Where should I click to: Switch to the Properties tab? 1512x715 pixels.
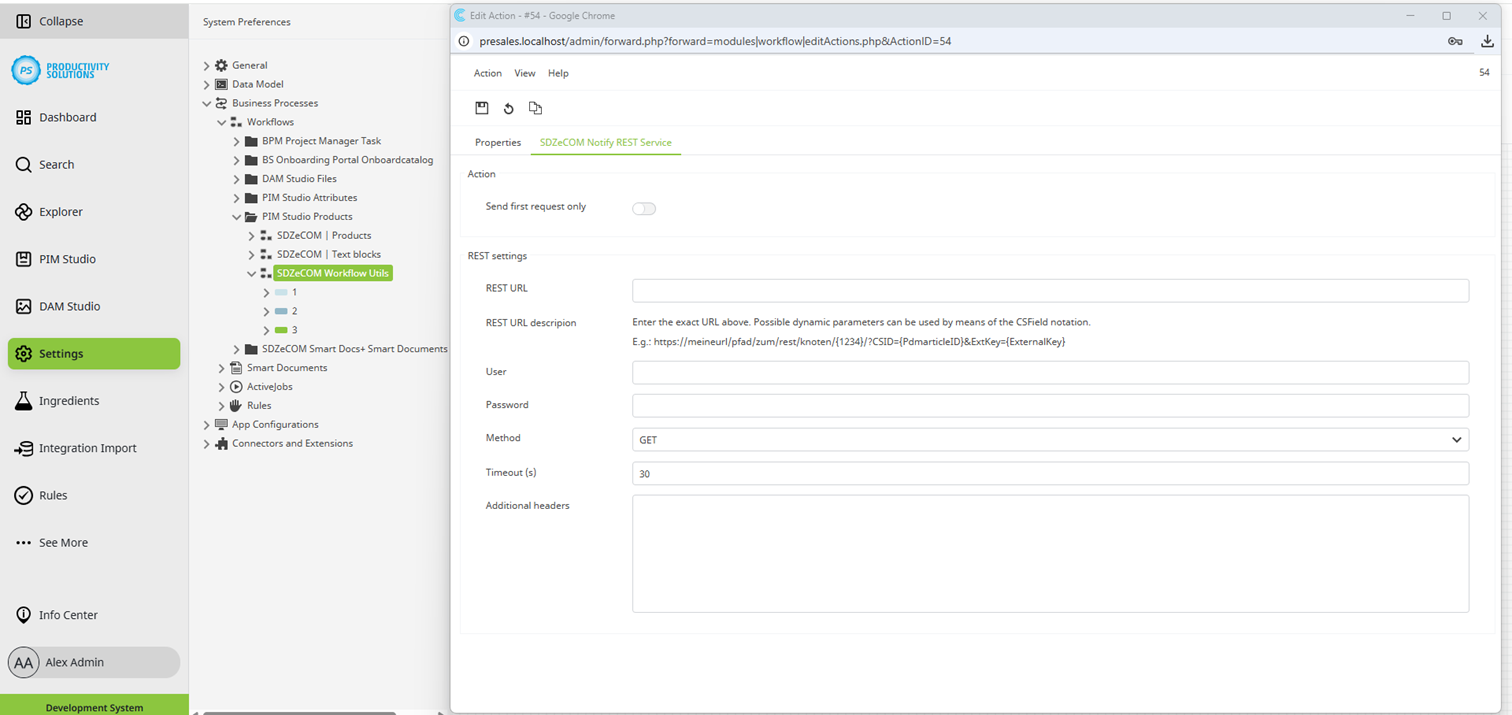tap(497, 142)
